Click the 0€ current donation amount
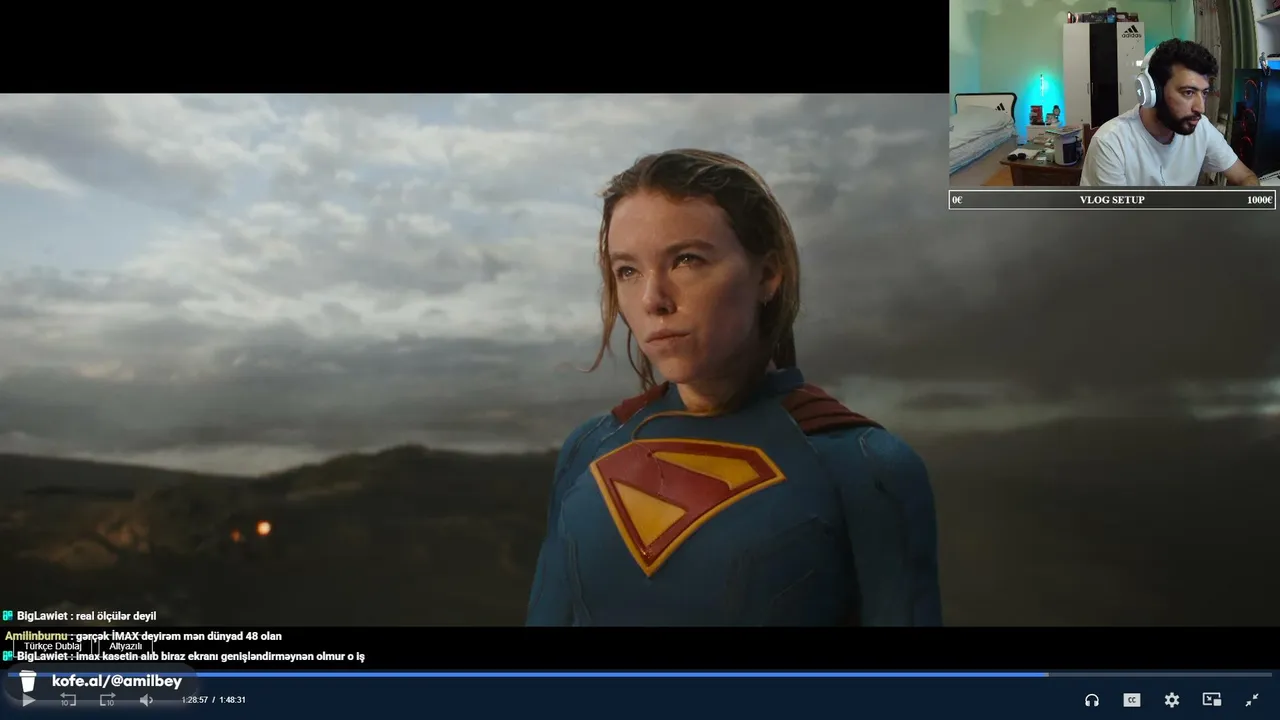The width and height of the screenshot is (1280, 720). coord(957,200)
